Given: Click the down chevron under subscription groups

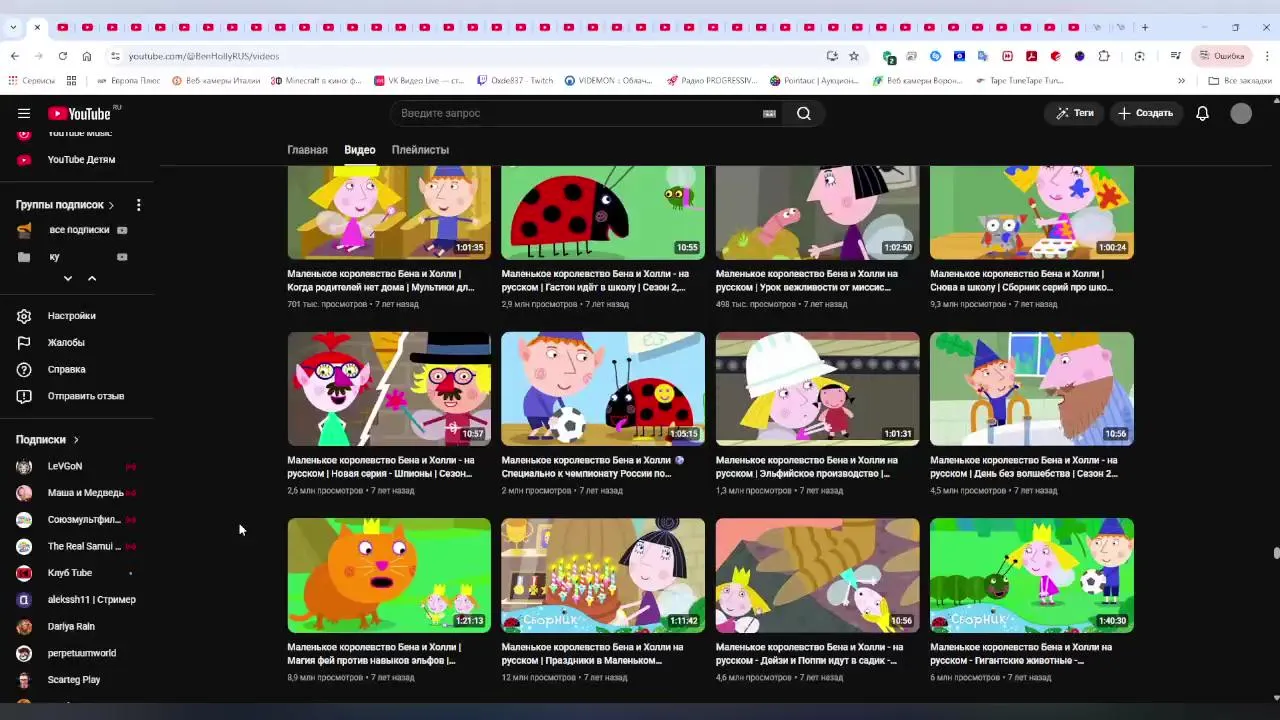Looking at the screenshot, I should [x=68, y=279].
